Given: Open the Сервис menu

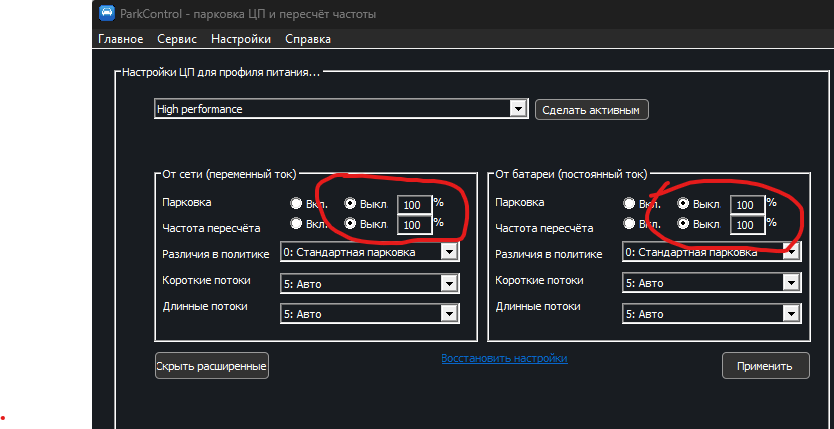Looking at the screenshot, I should (x=177, y=39).
